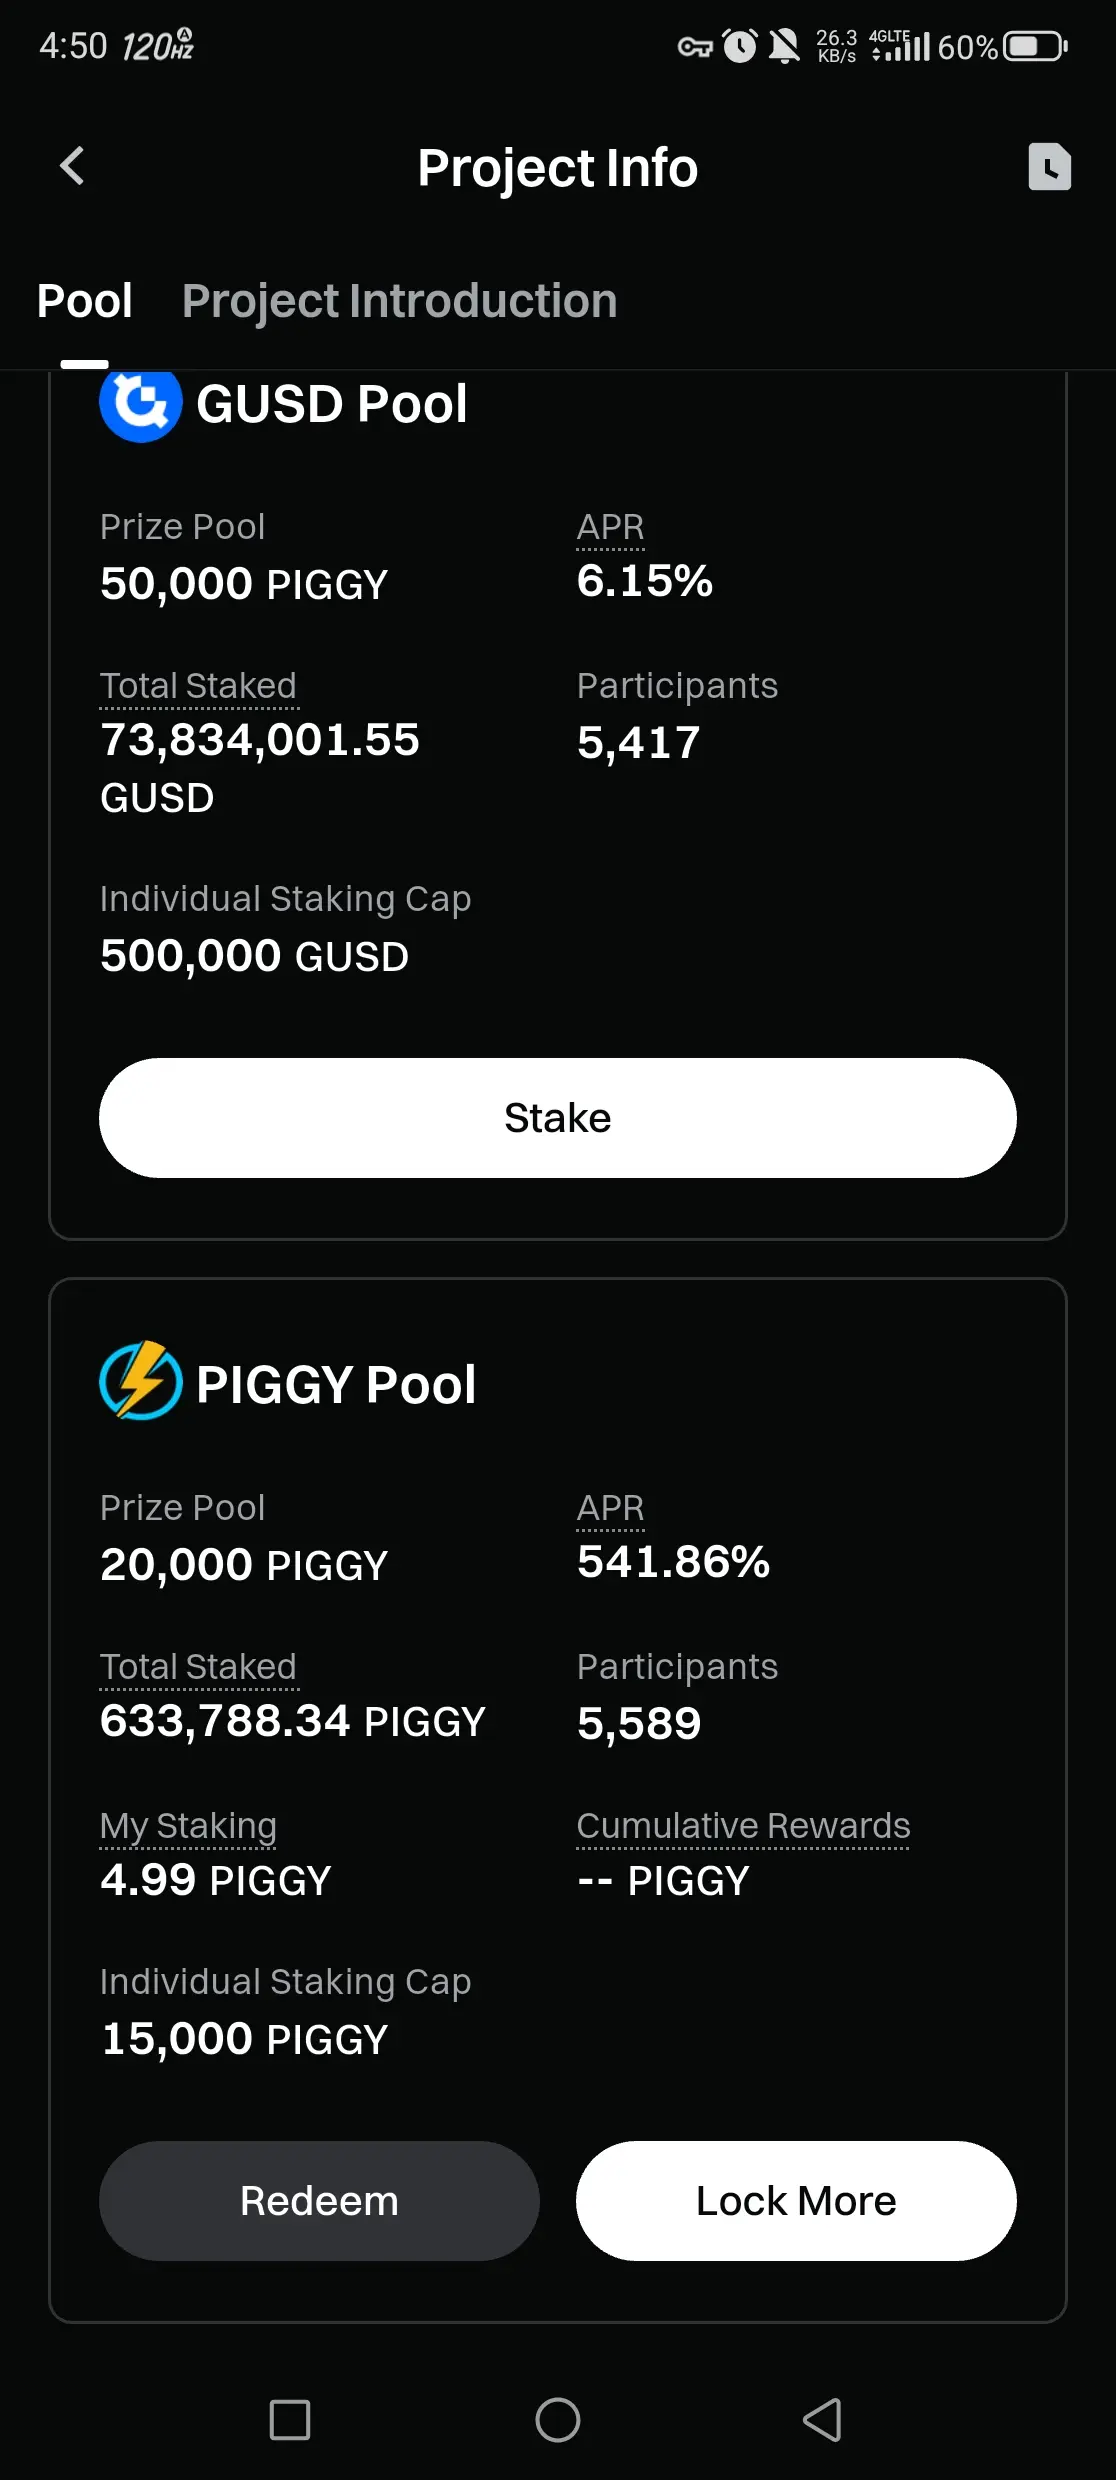Viewport: 1116px width, 2480px height.
Task: Tap the Lock More button
Action: point(796,2201)
